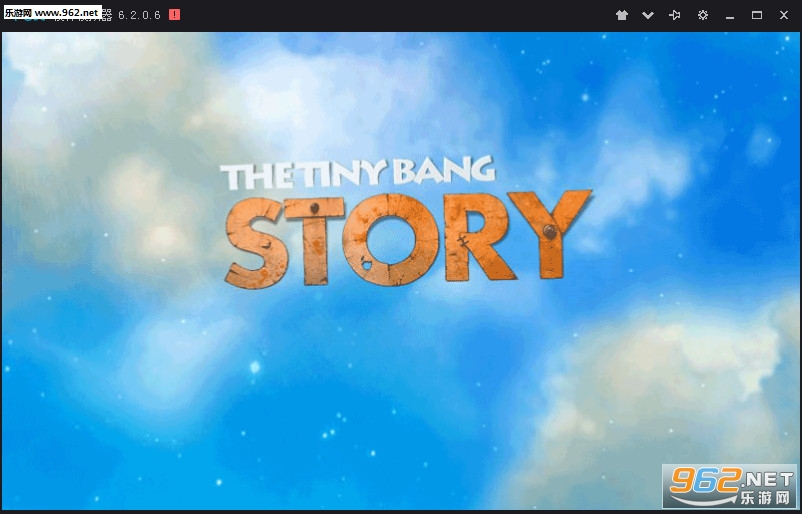Click the red exclamation alert icon
The image size is (802, 514).
point(174,15)
